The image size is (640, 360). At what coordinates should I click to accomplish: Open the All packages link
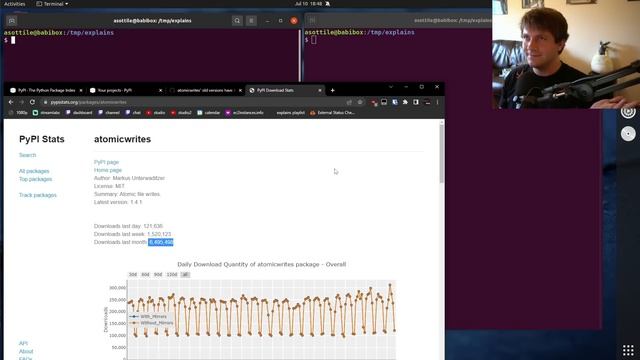point(34,171)
